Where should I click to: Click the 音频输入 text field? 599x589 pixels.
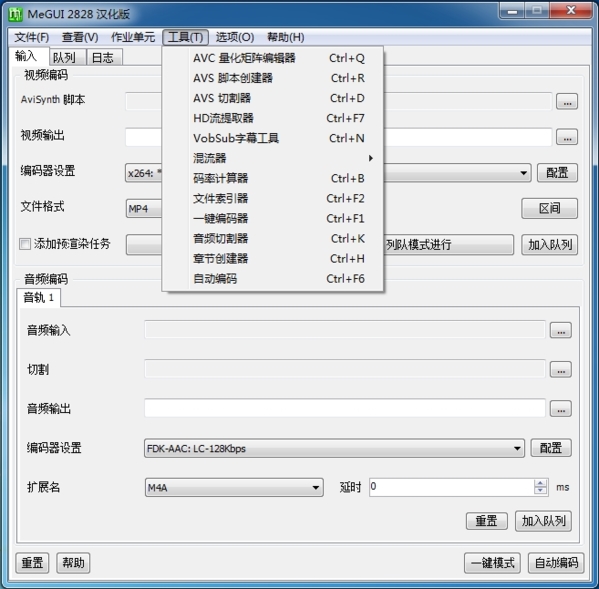[x=345, y=330]
